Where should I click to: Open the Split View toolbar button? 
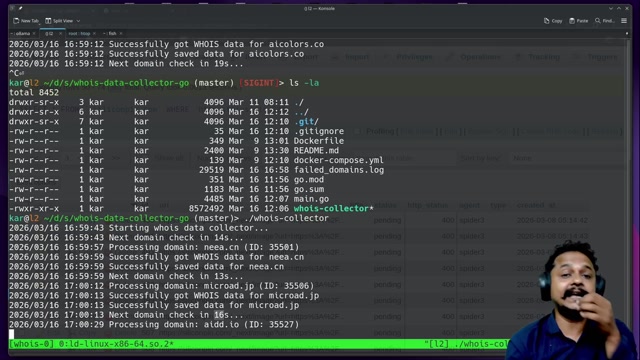click(x=59, y=21)
